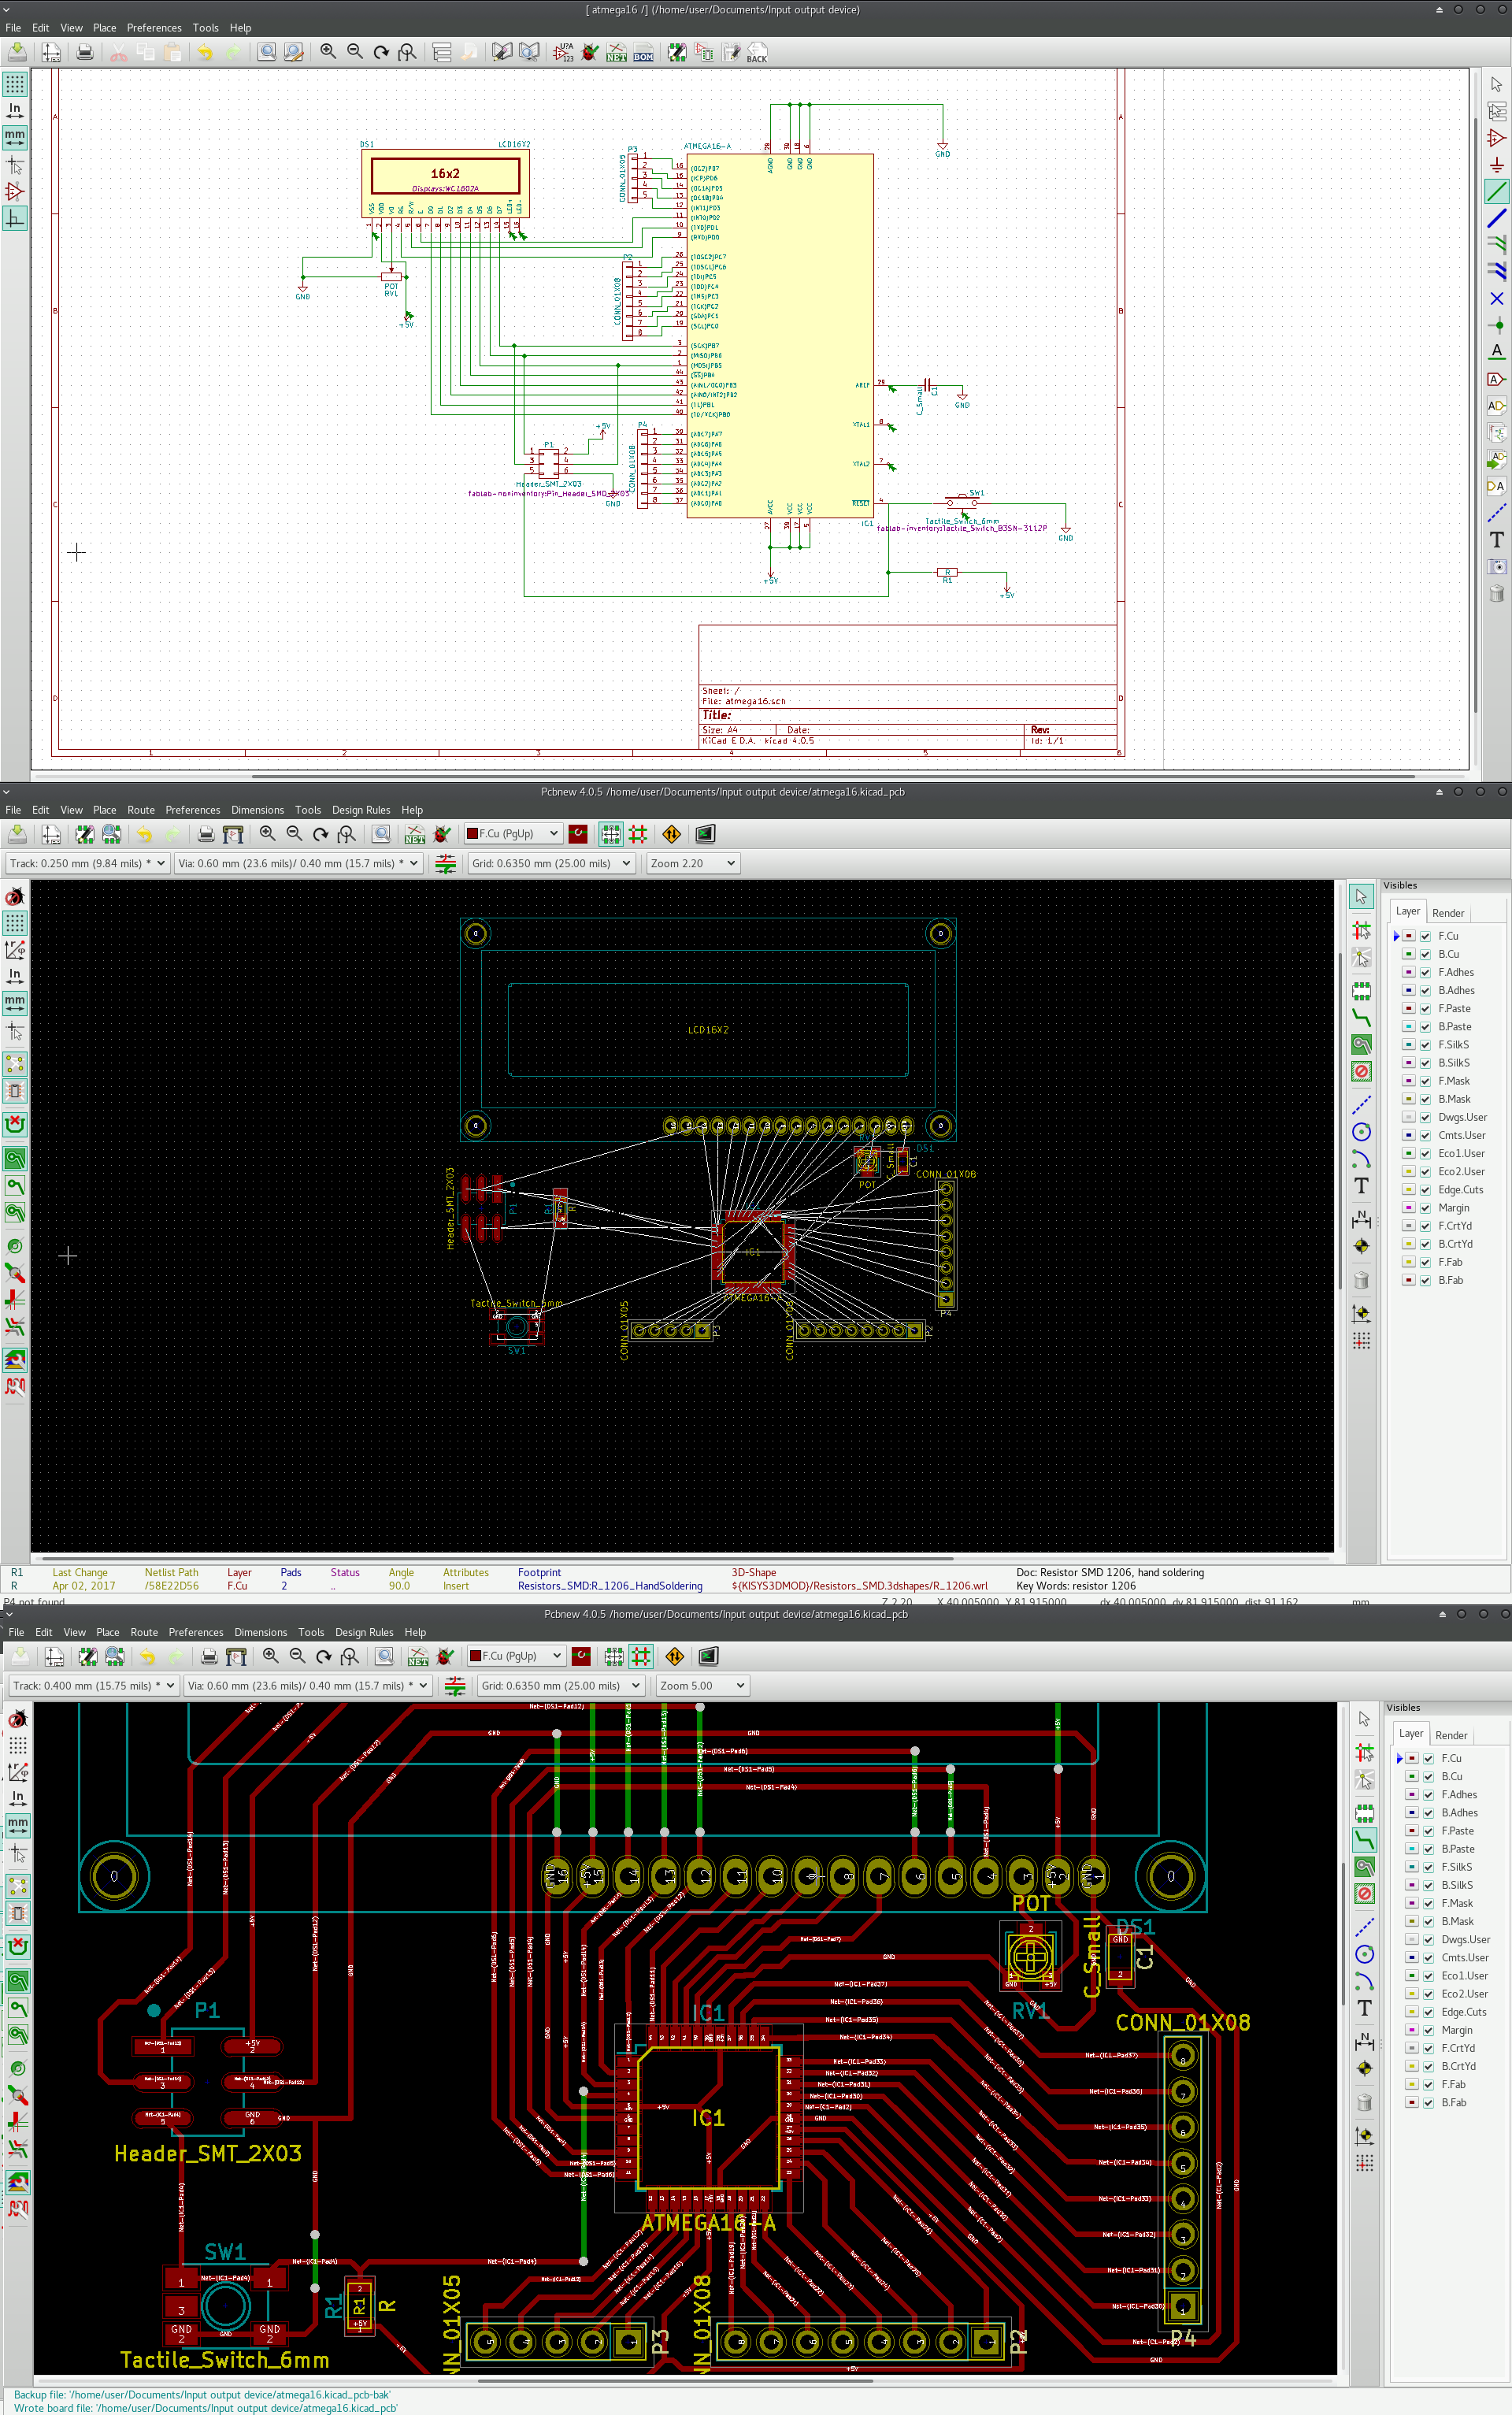Select the Place power port ground tool
1512x2415 pixels.
[1496, 164]
